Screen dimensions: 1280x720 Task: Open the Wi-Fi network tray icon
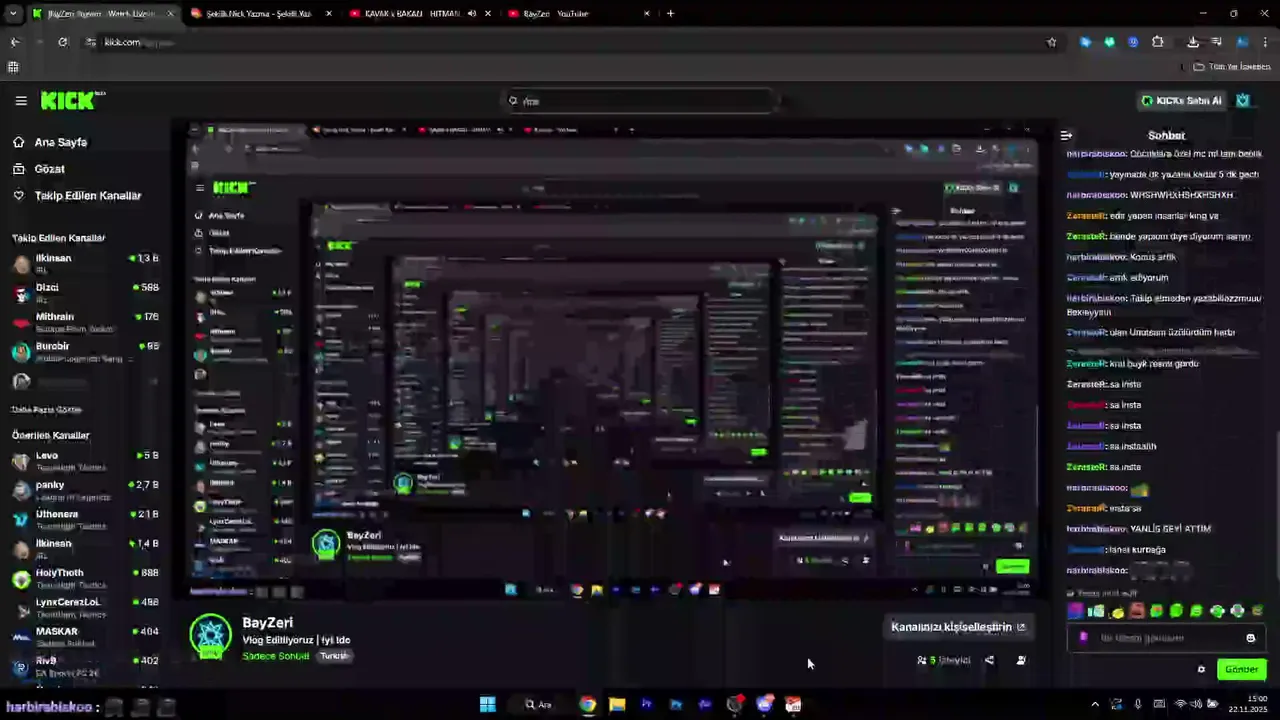point(1181,705)
